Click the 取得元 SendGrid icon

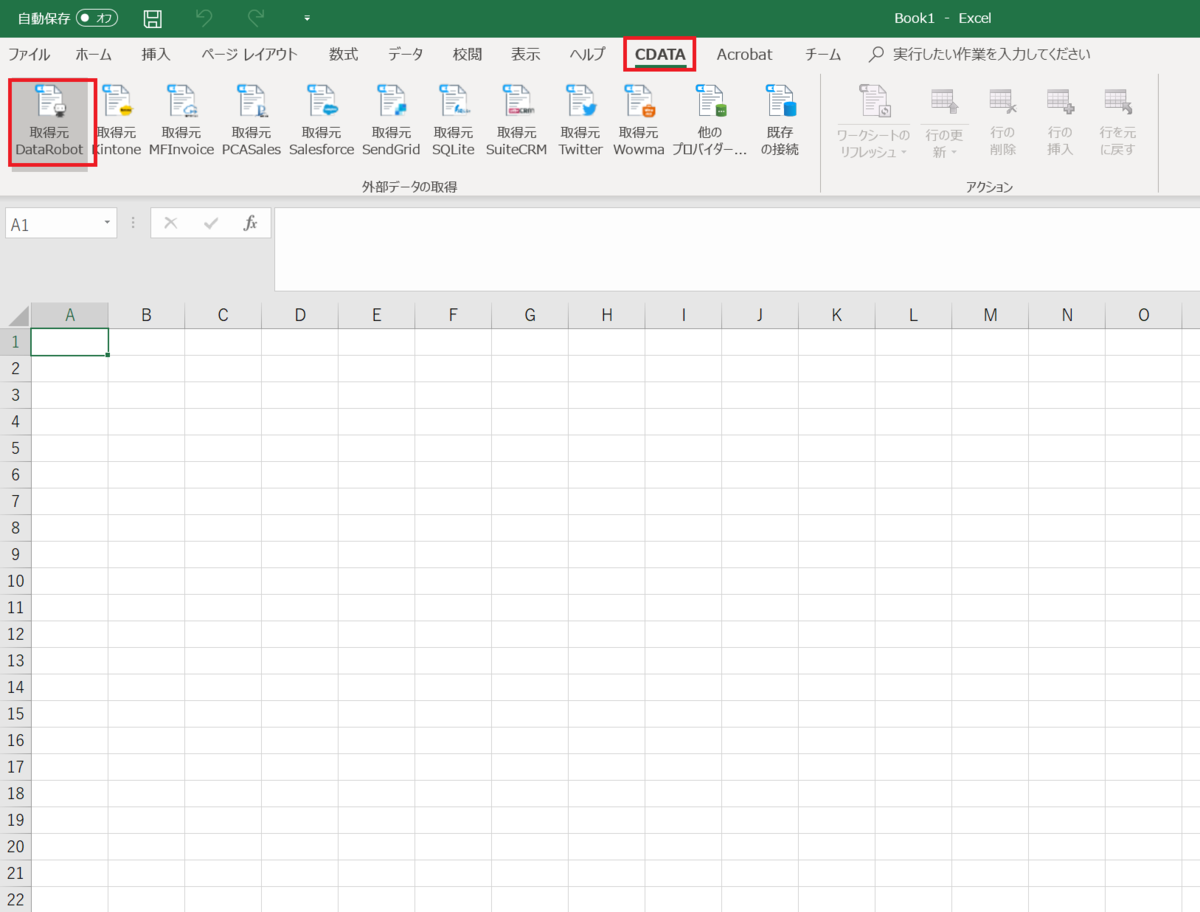coord(391,120)
